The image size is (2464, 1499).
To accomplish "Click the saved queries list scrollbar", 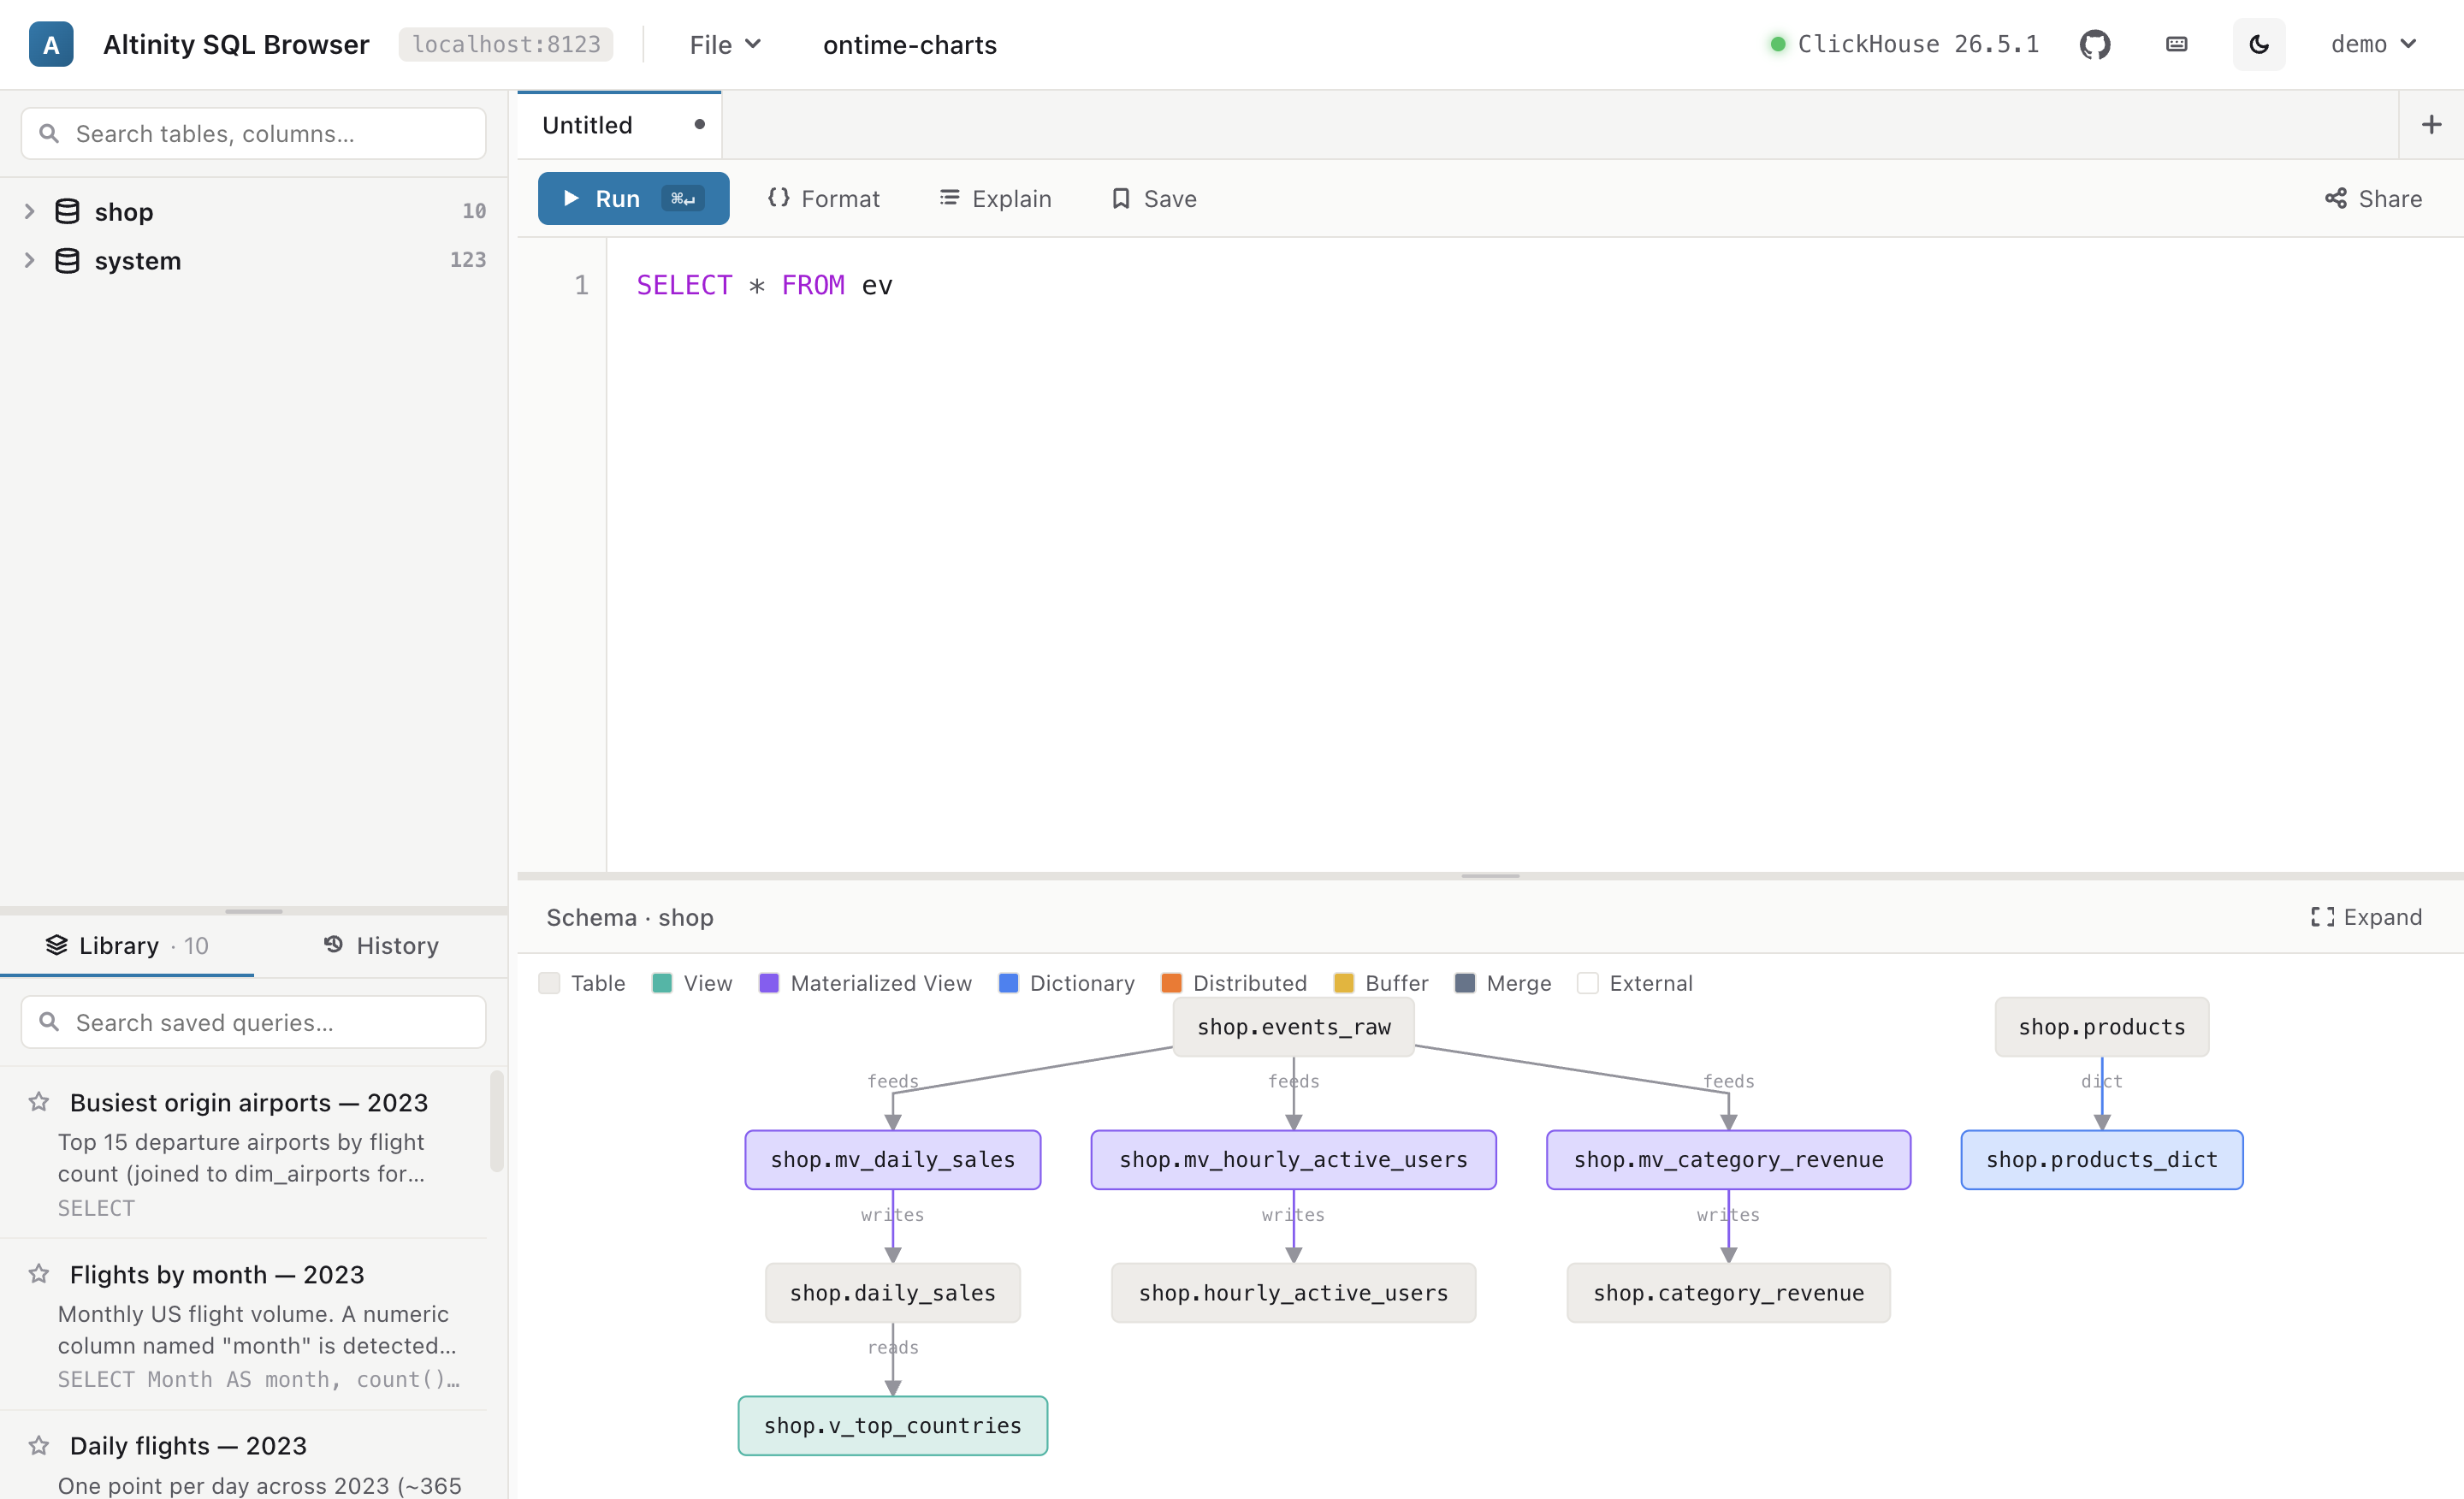I will click(496, 1120).
